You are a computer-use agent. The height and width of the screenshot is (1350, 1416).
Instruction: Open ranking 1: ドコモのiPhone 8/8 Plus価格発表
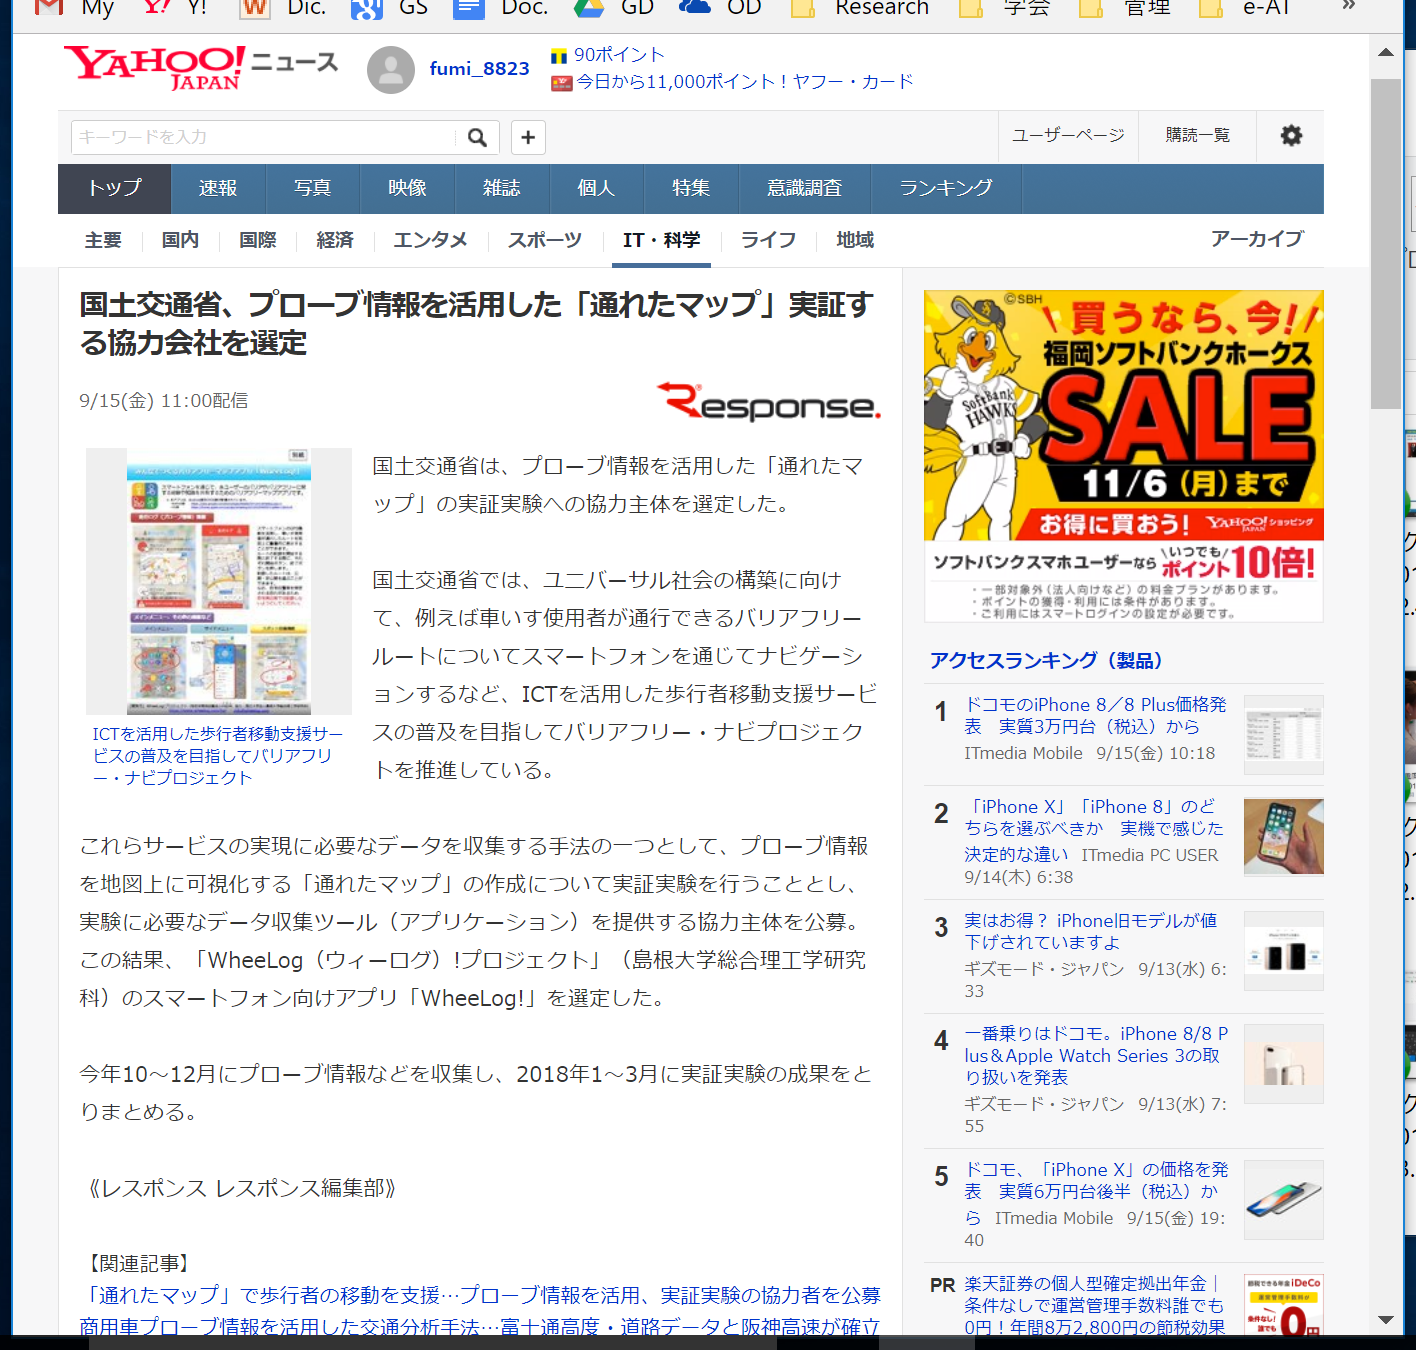(x=1095, y=716)
